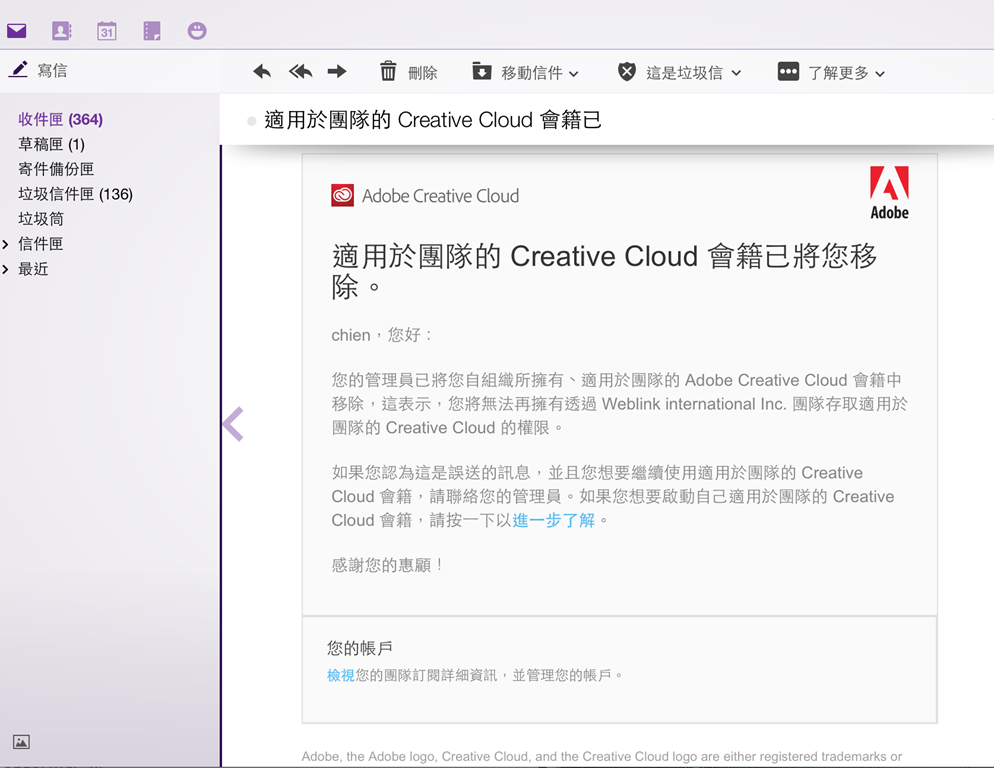Image resolution: width=994 pixels, height=768 pixels.
Task: Click the 刪除 delete button
Action: (x=423, y=73)
